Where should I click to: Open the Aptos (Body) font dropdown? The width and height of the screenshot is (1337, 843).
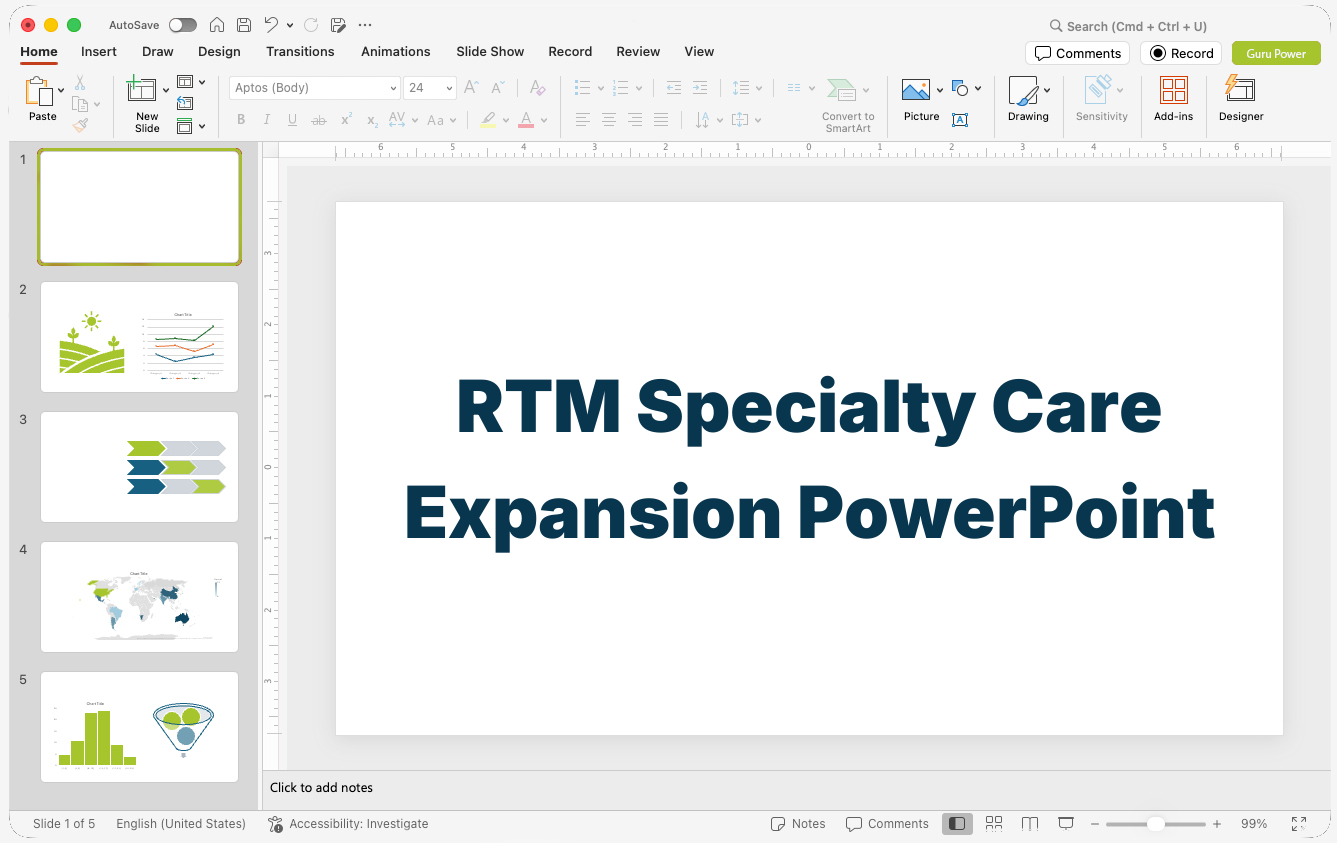click(394, 88)
